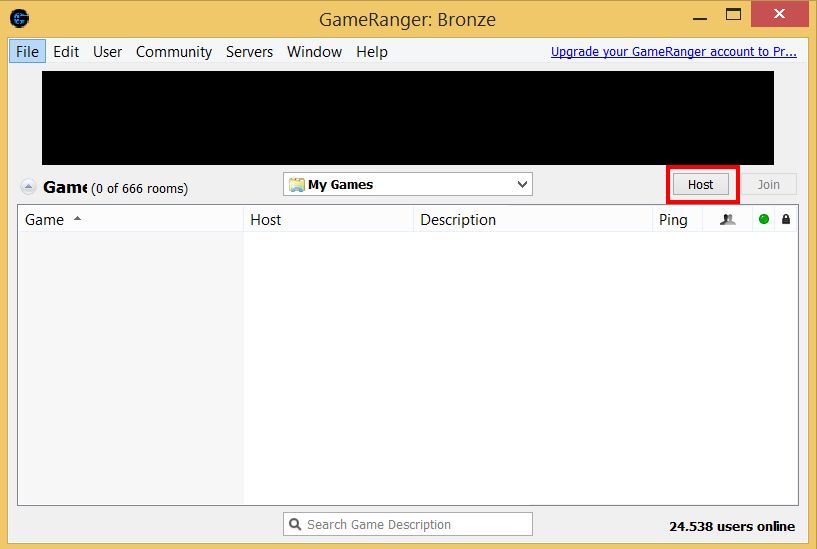Click the green status dot column header
This screenshot has width=817, height=549.
pyautogui.click(x=764, y=219)
